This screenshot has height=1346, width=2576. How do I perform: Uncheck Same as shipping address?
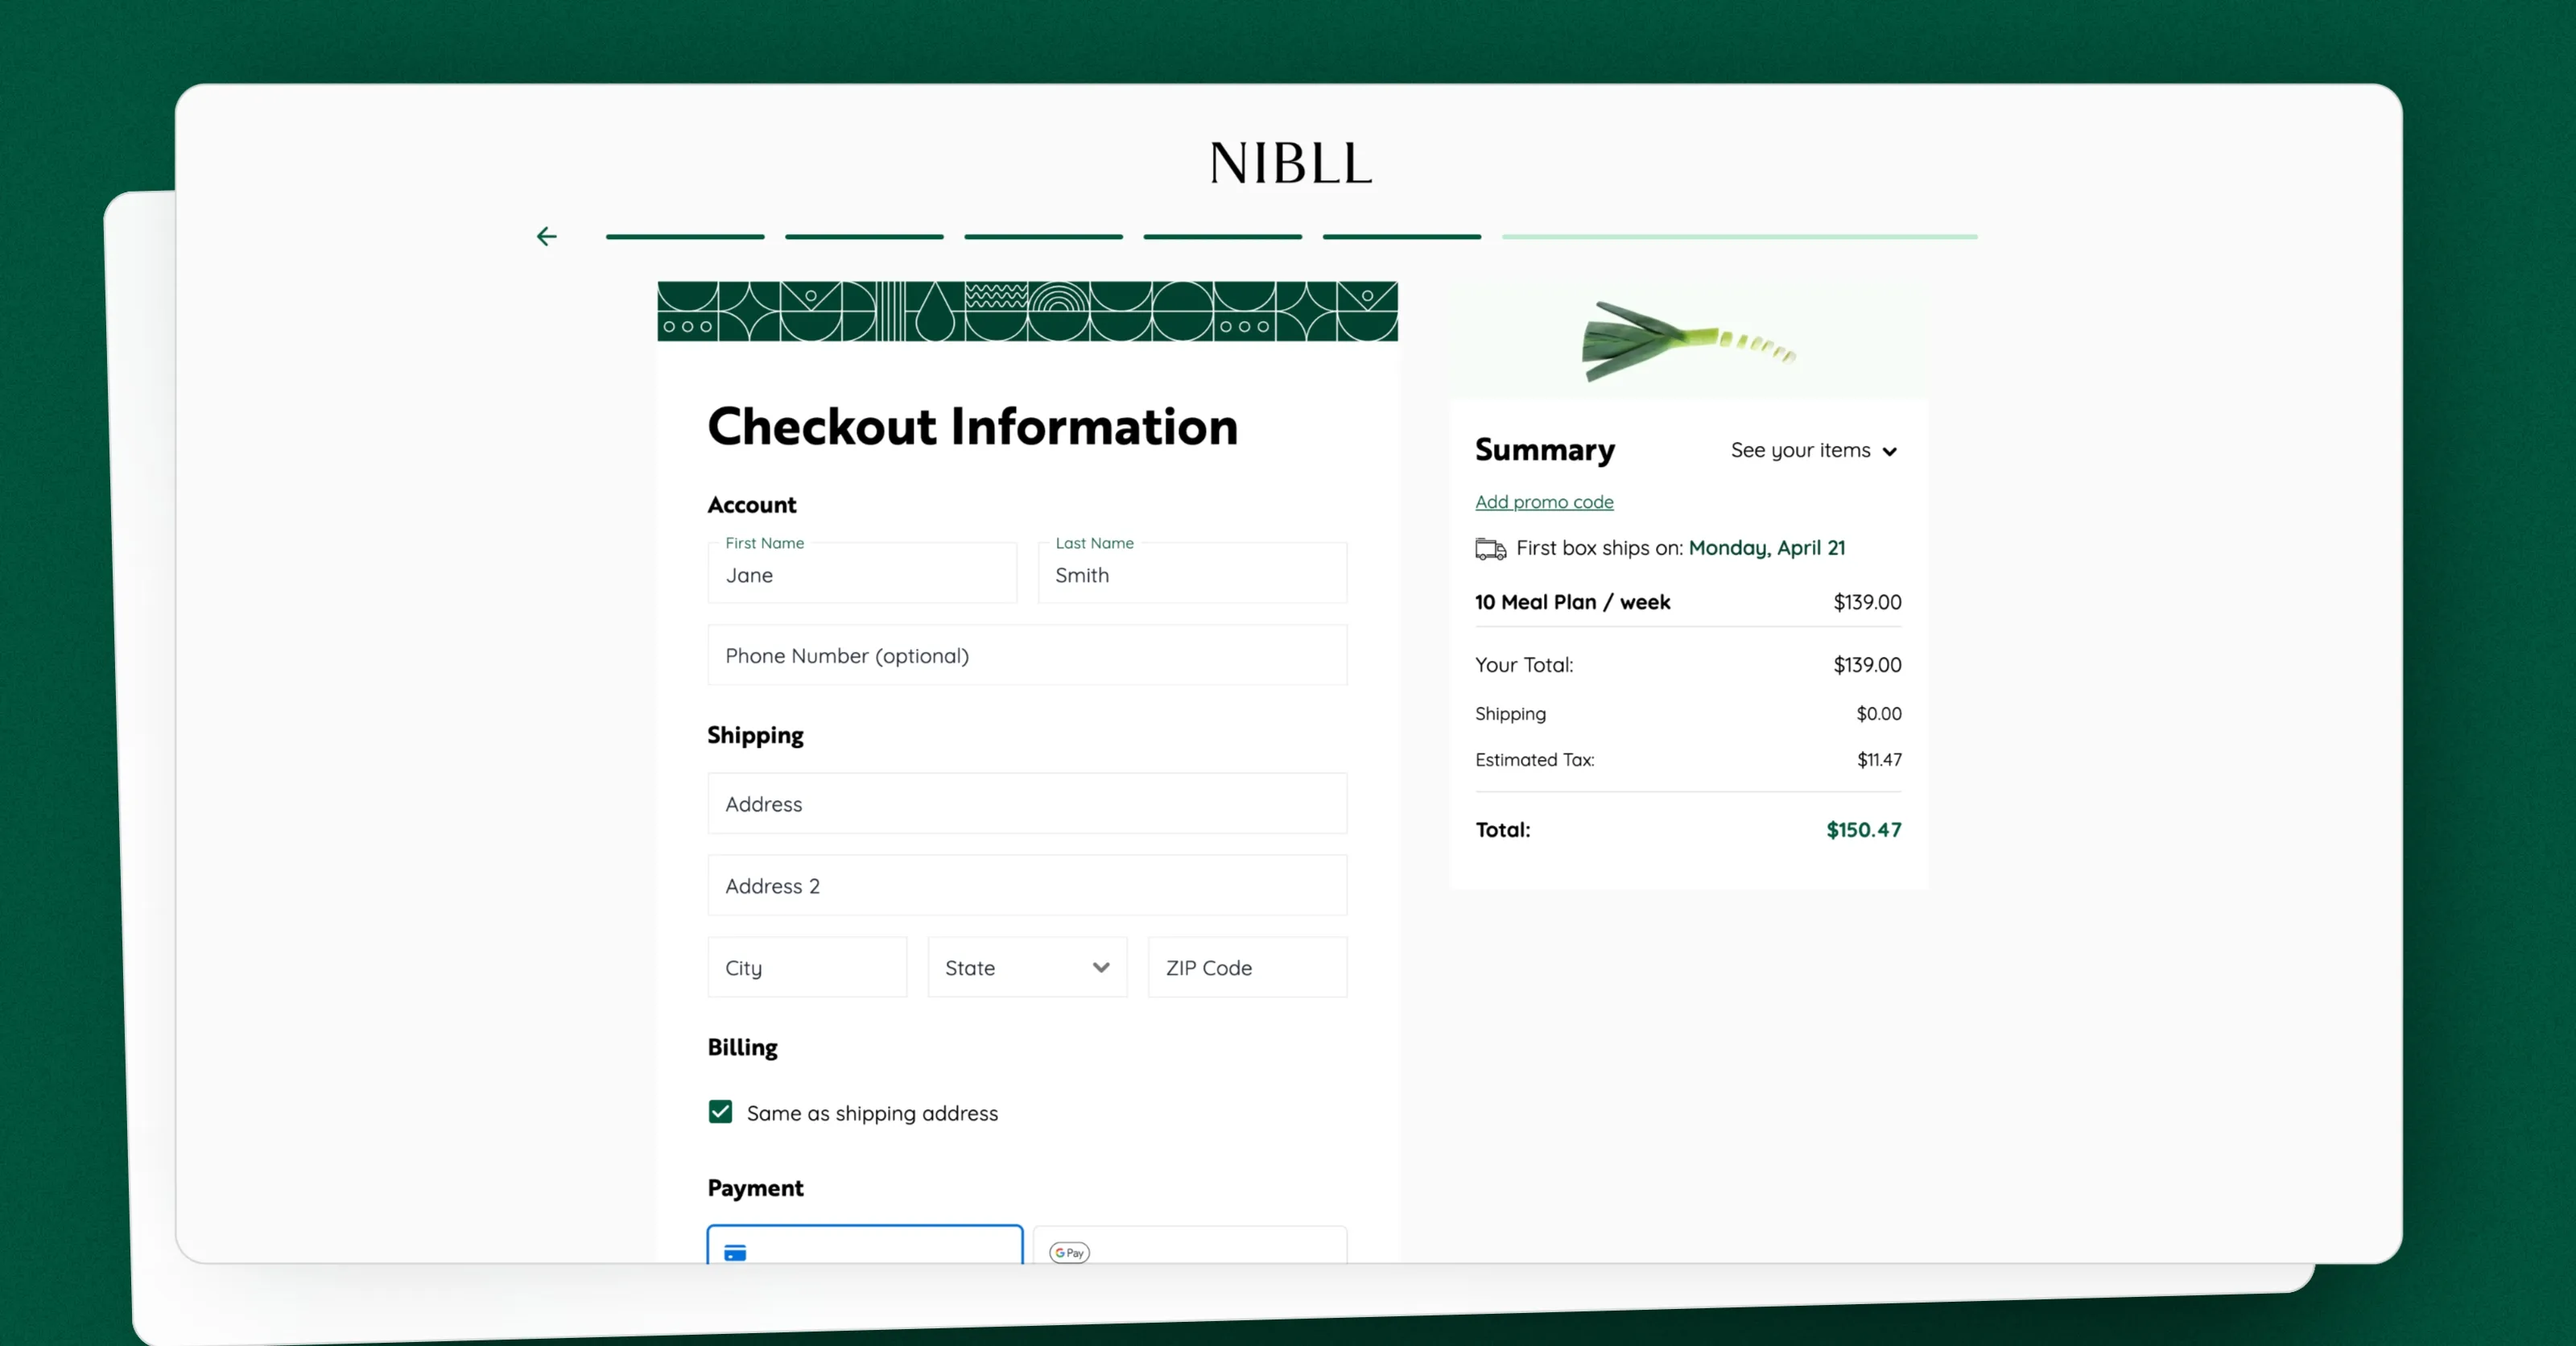(720, 1112)
